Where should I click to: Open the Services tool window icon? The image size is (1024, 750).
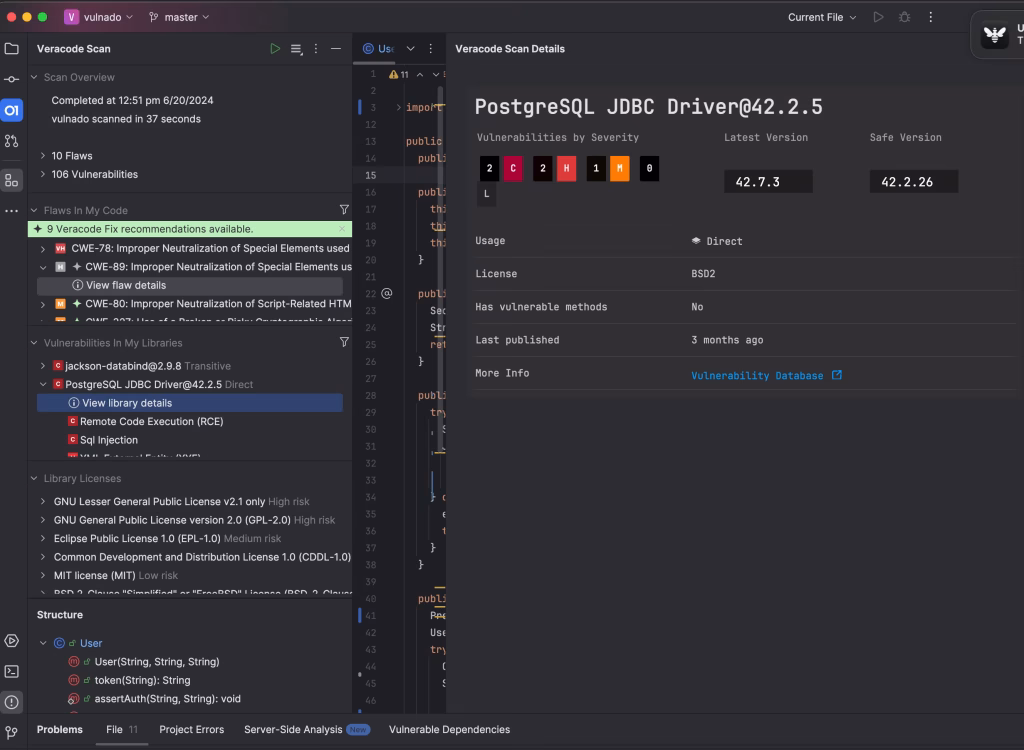[x=12, y=641]
